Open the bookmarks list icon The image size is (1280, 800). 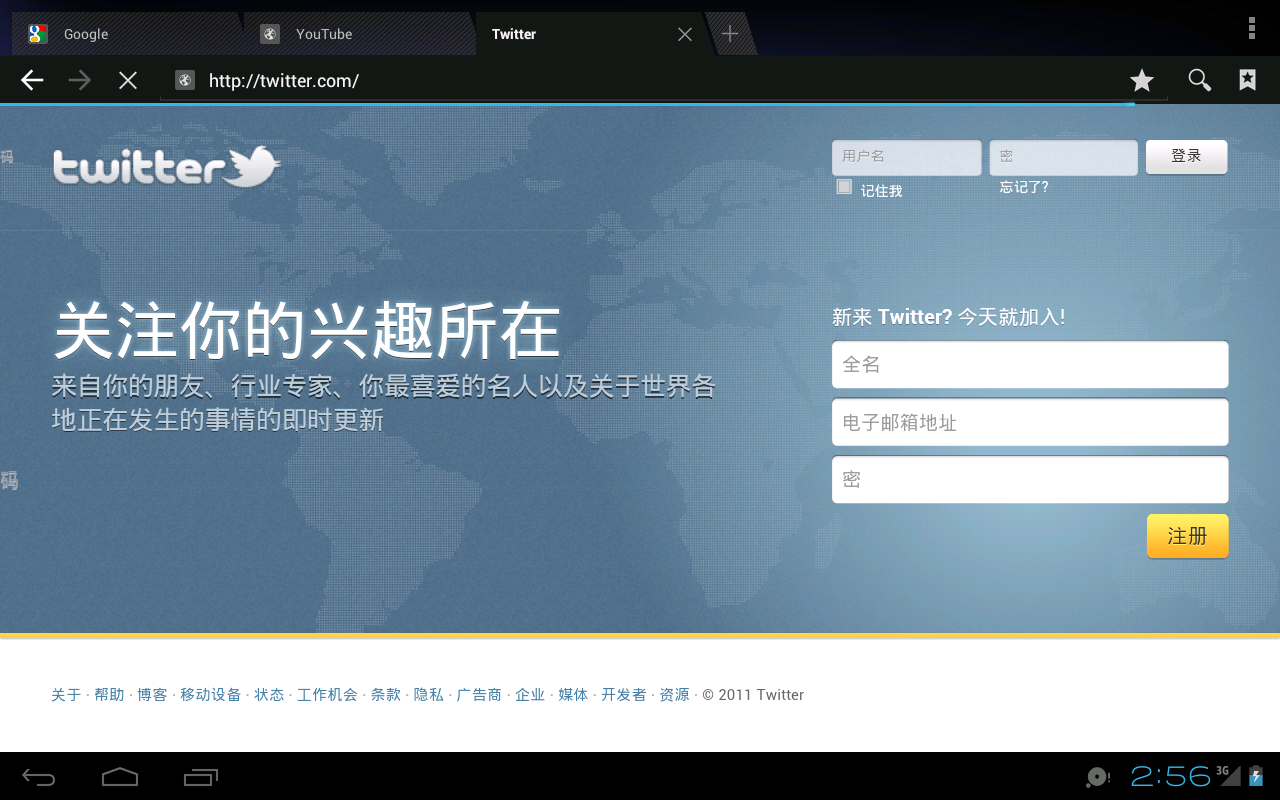click(1247, 80)
